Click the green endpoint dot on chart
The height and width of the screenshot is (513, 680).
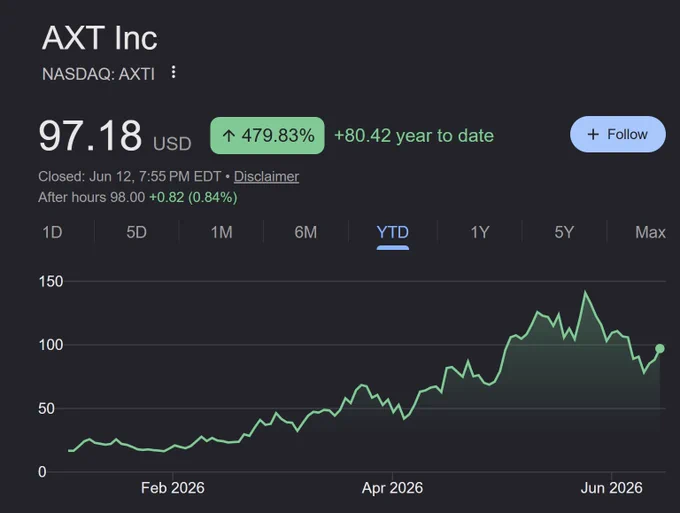[660, 349]
